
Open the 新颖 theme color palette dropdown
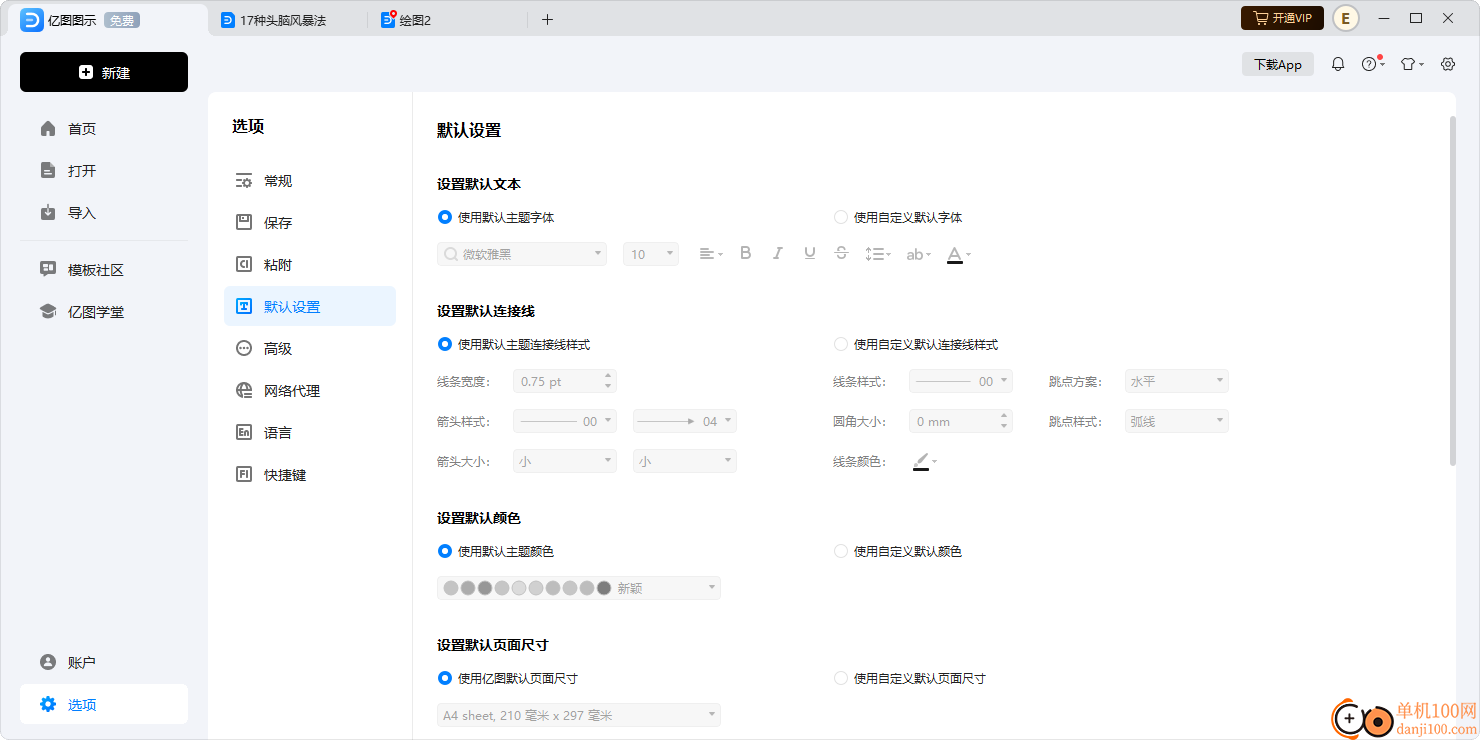point(579,588)
